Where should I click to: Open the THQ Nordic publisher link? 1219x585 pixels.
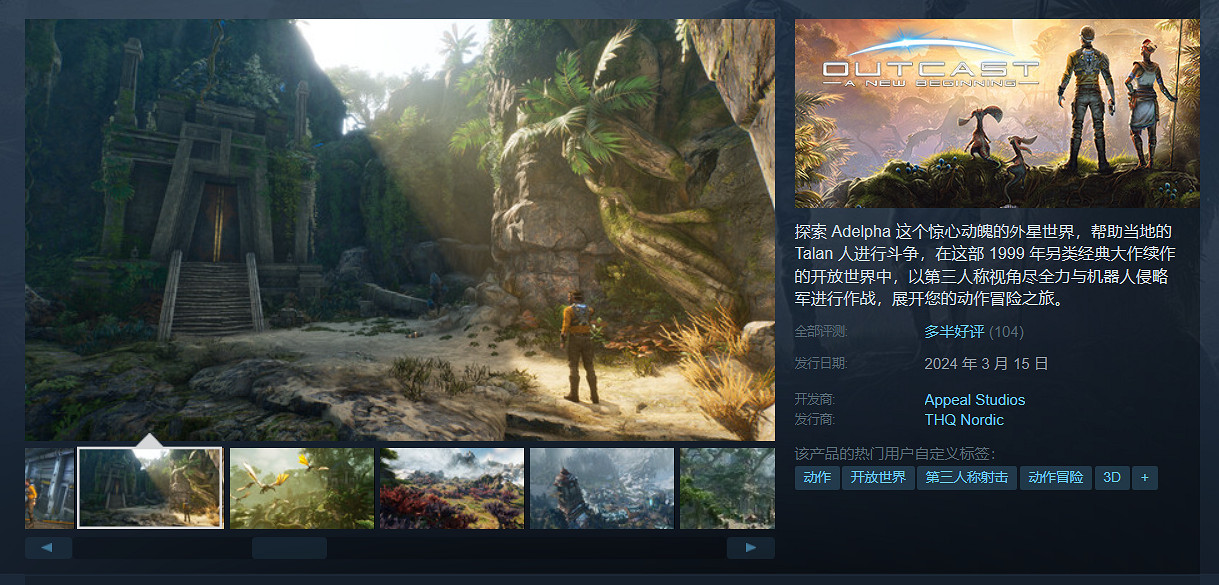[963, 420]
